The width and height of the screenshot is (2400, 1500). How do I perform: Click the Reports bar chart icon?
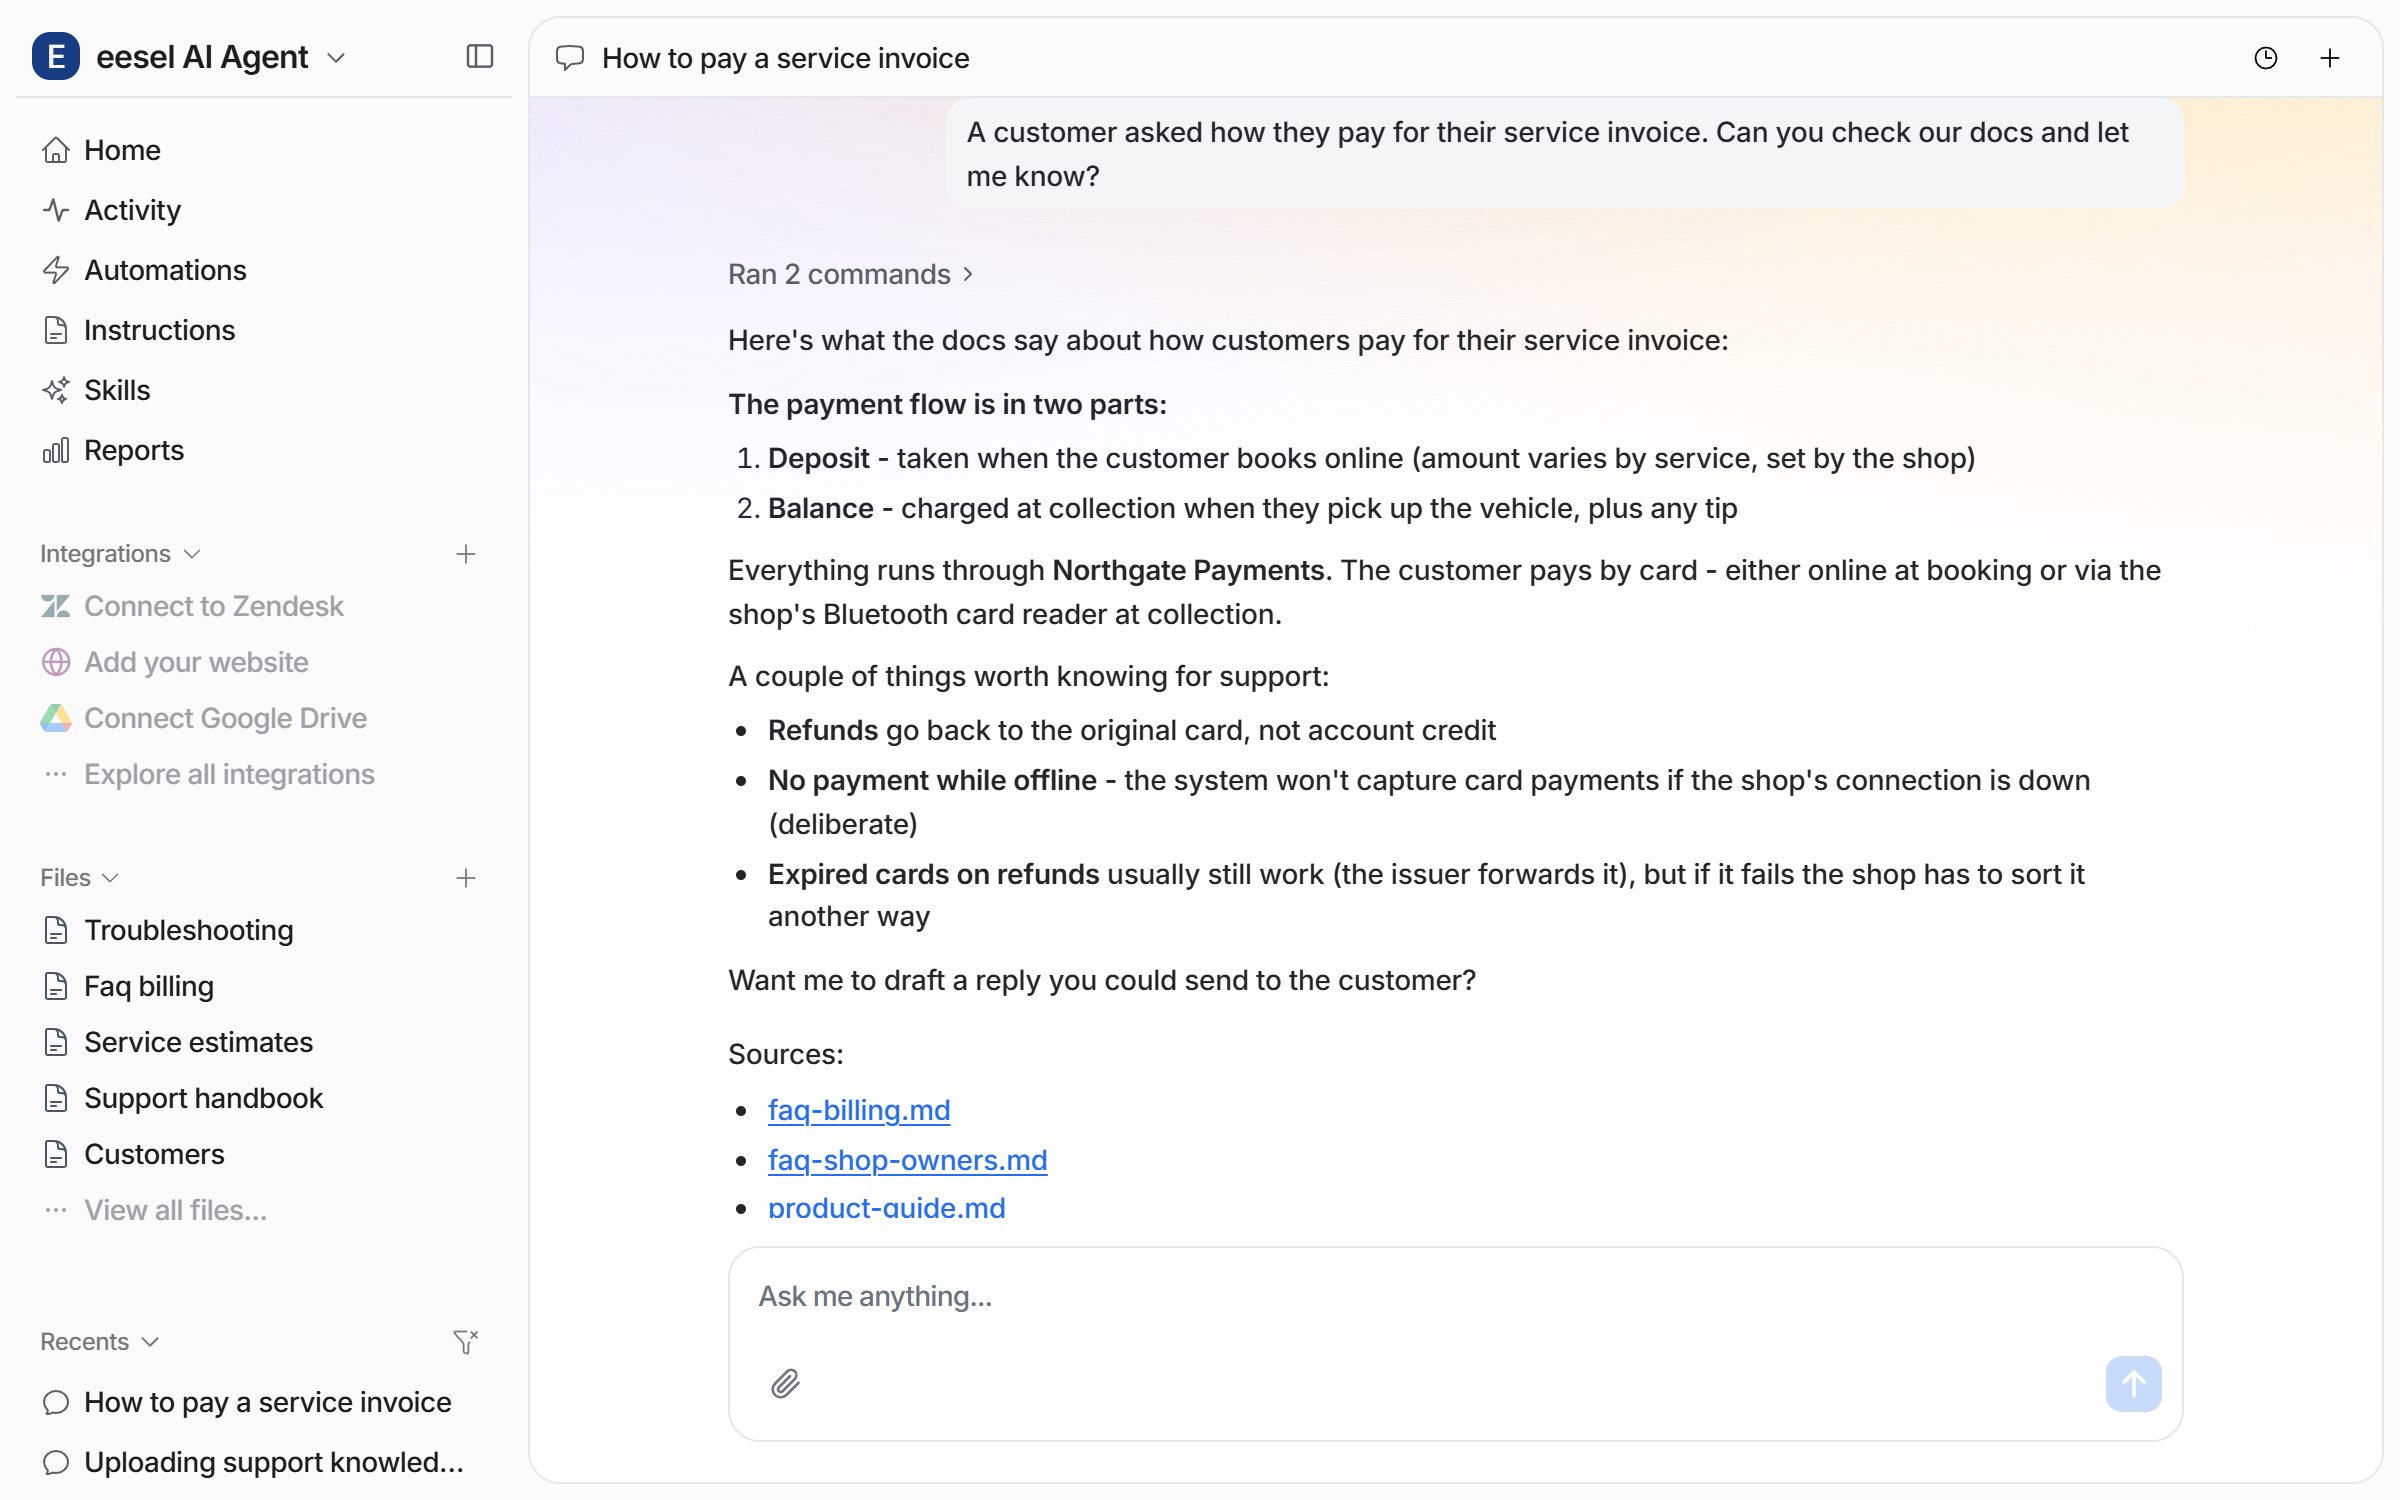56,450
